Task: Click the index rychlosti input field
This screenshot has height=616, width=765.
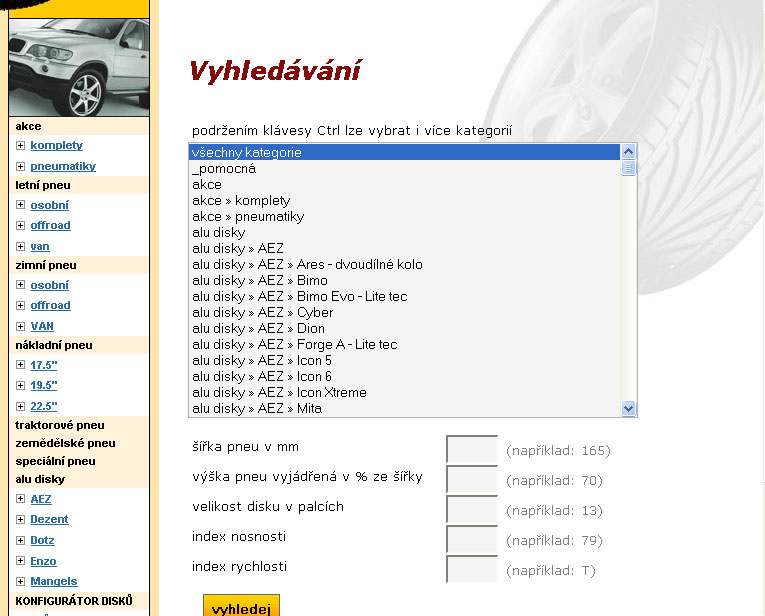Action: 472,569
